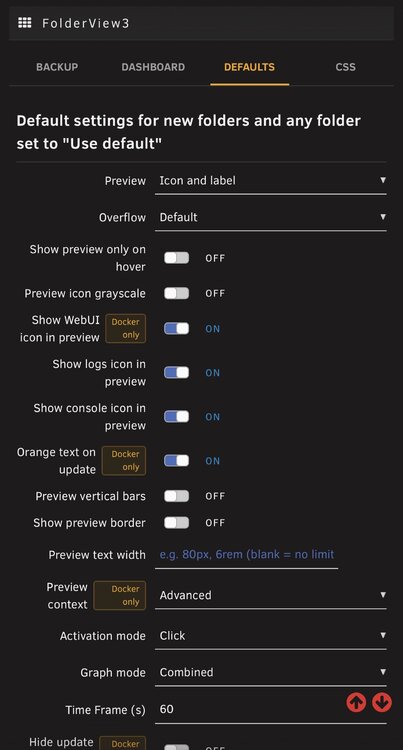Expand the Activation mode dropdown
Screen dimensions: 403x750
coord(271,636)
